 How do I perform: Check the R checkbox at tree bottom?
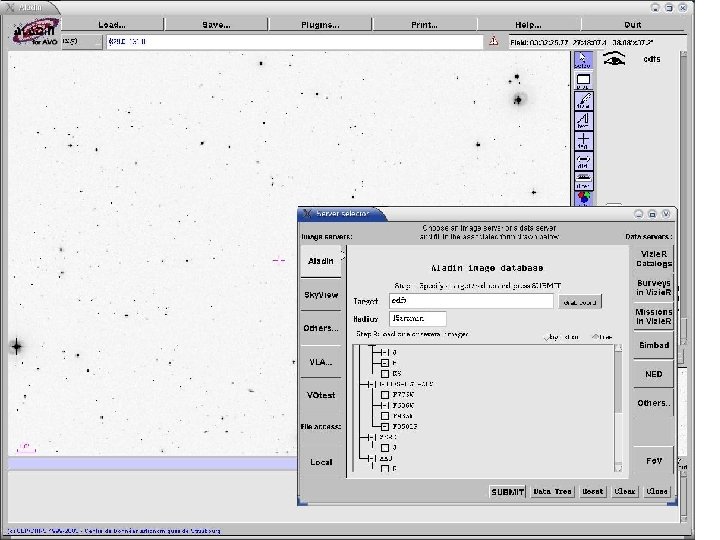pyautogui.click(x=385, y=468)
